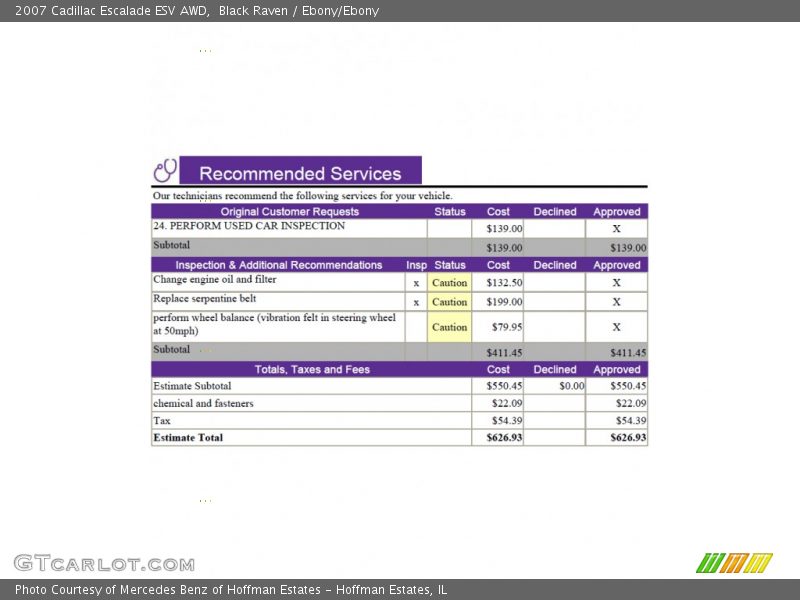The width and height of the screenshot is (800, 600).
Task: Select the perform wheel balance description
Action: coord(274,324)
